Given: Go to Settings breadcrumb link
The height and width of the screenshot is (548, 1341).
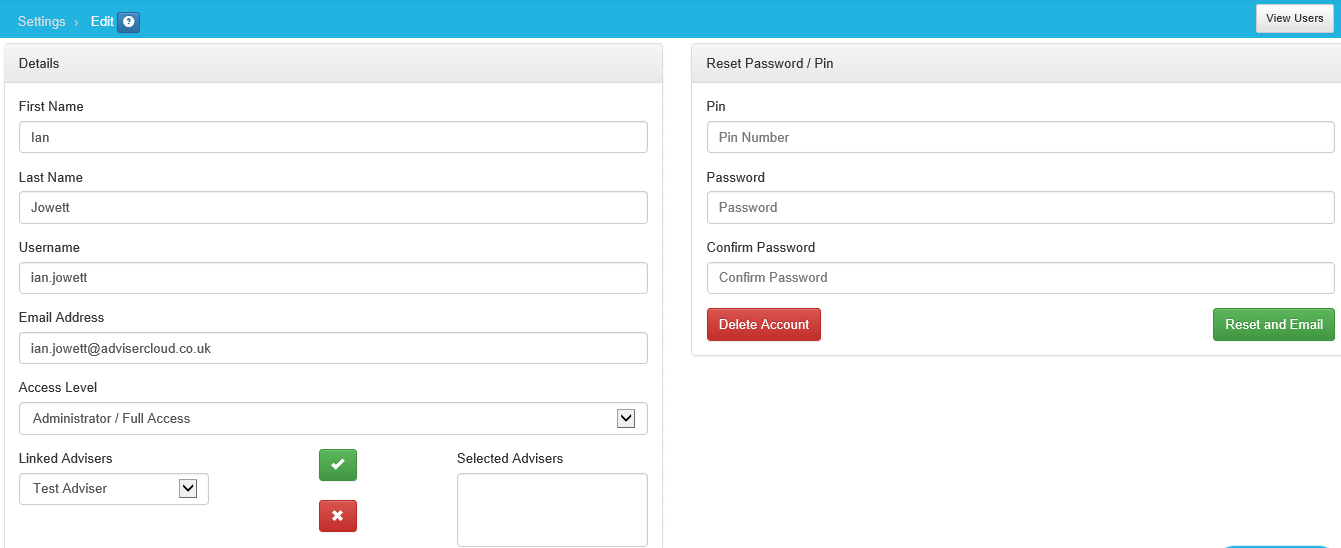Looking at the screenshot, I should click(x=41, y=21).
